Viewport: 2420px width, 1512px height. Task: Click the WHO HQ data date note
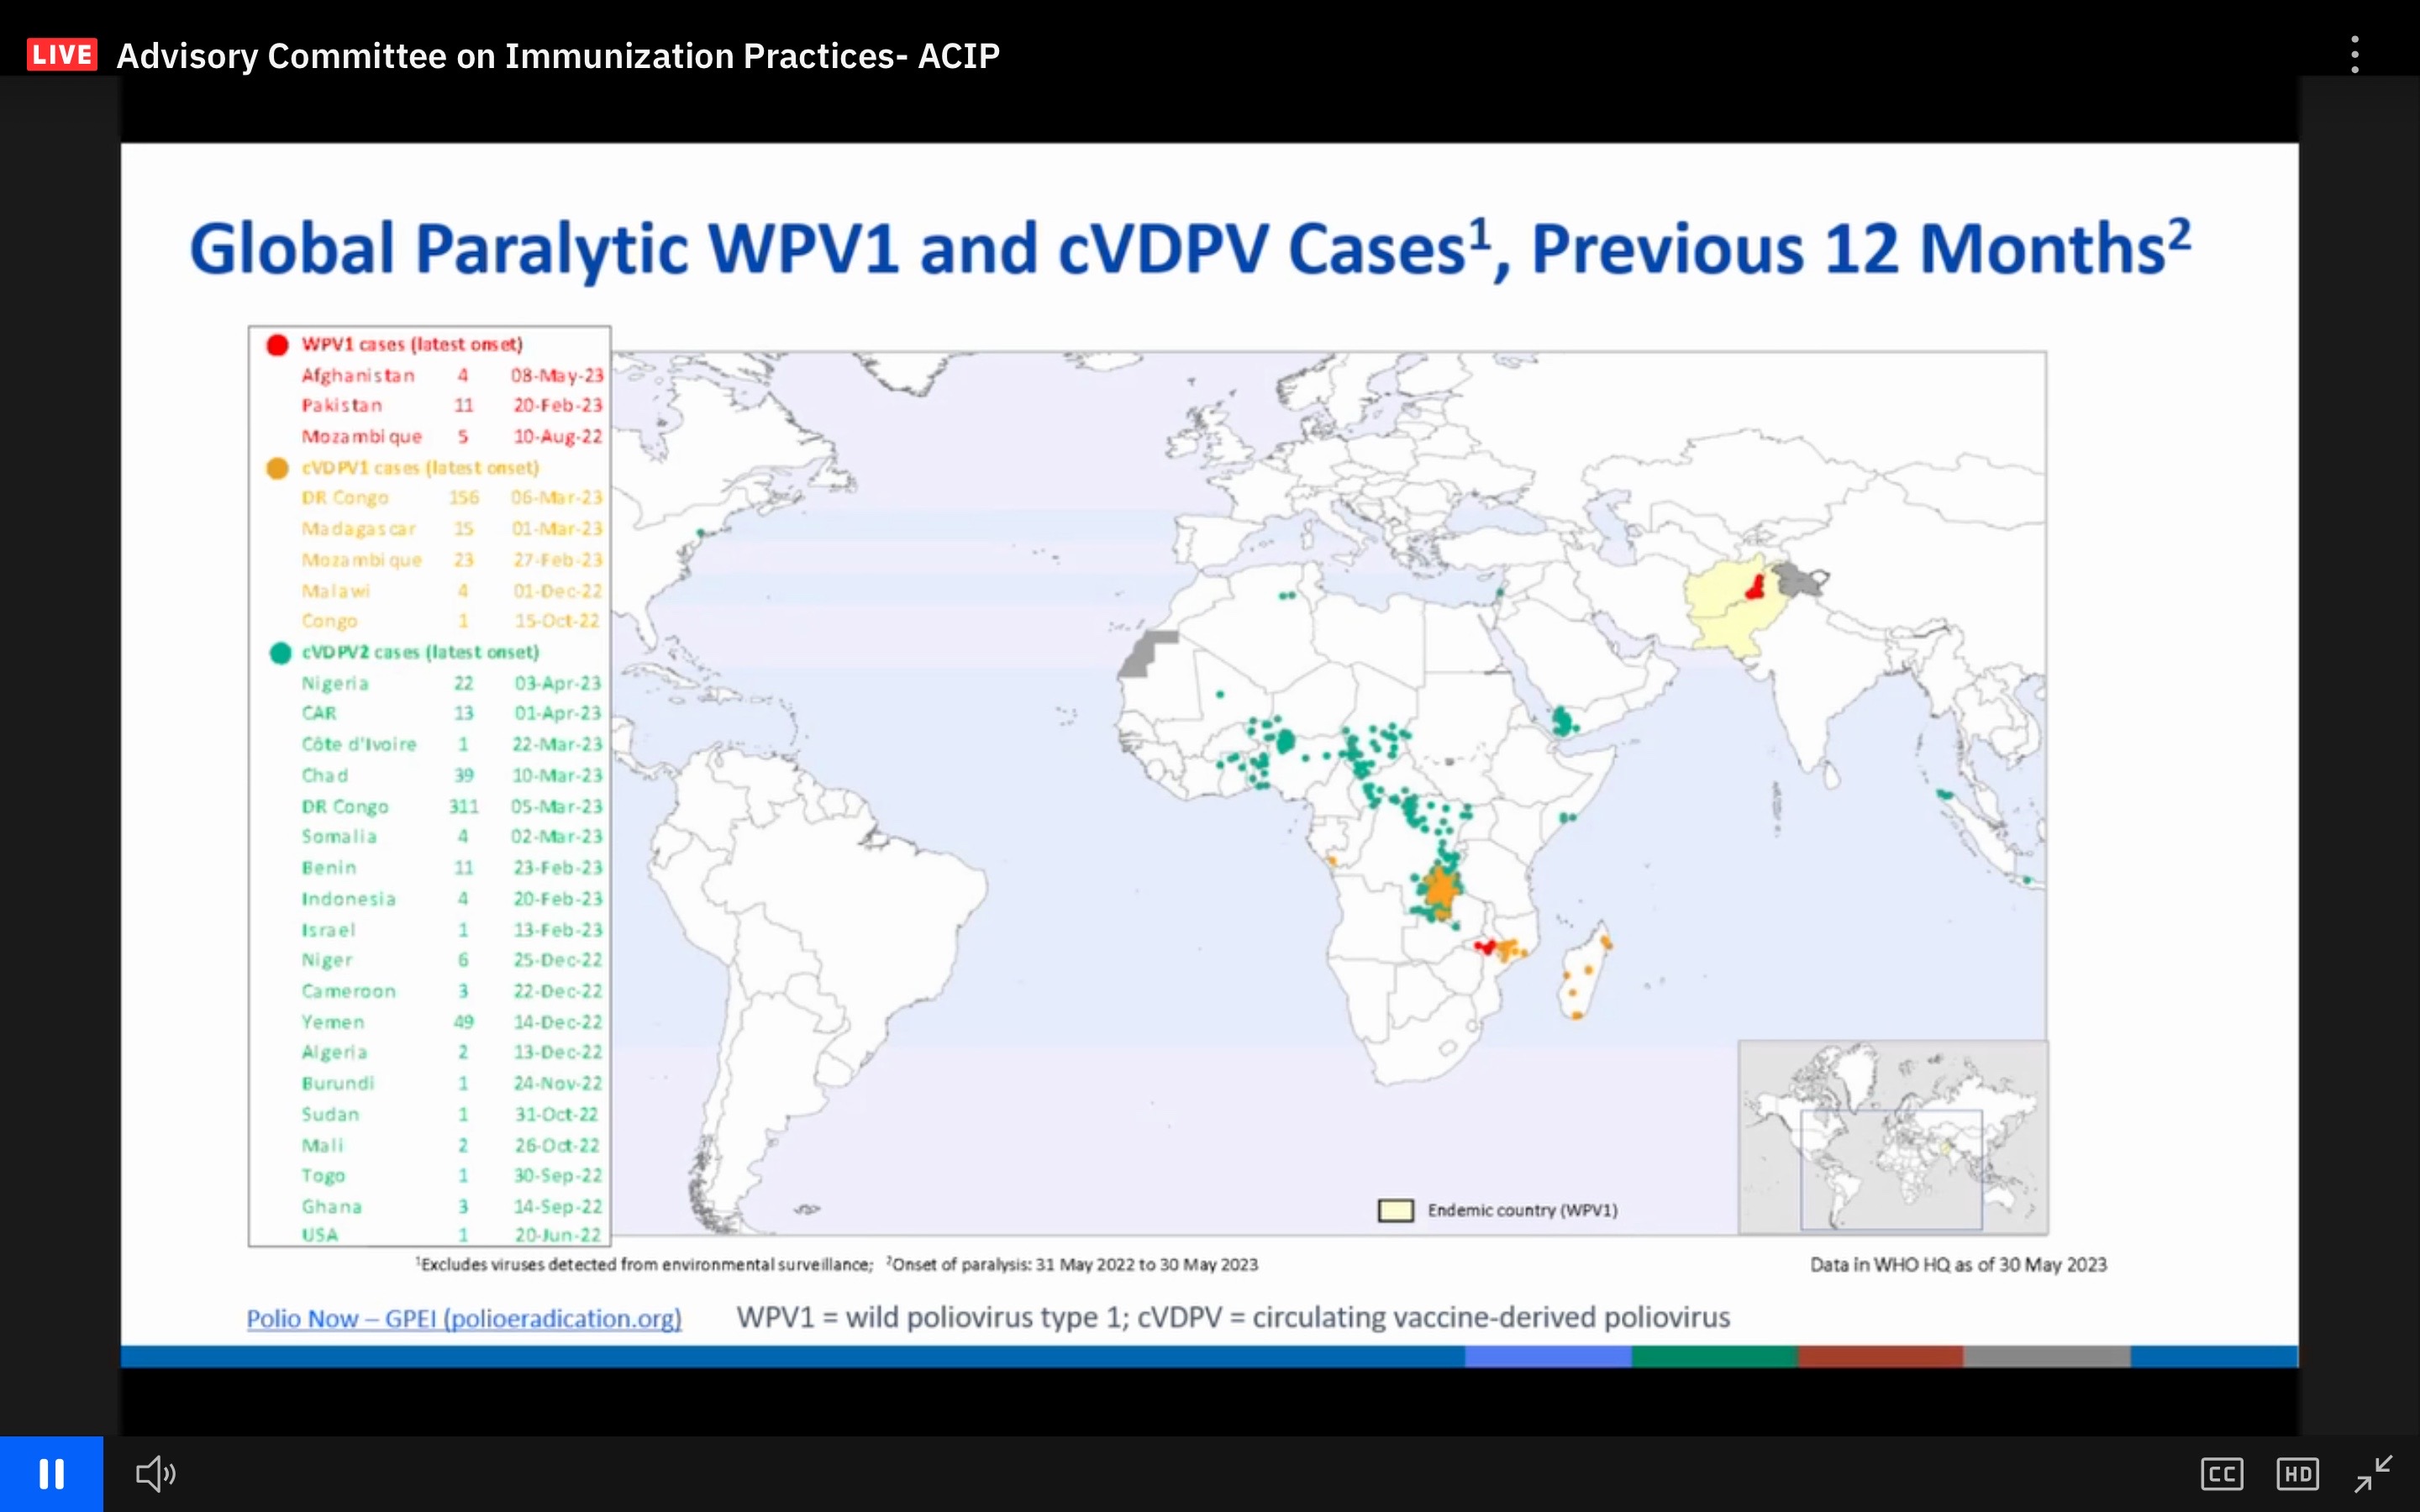(x=1957, y=1264)
